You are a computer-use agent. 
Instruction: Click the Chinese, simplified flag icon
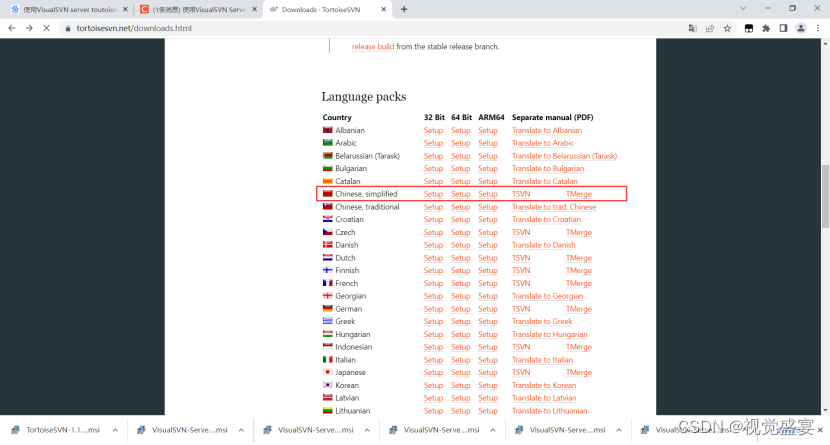328,194
